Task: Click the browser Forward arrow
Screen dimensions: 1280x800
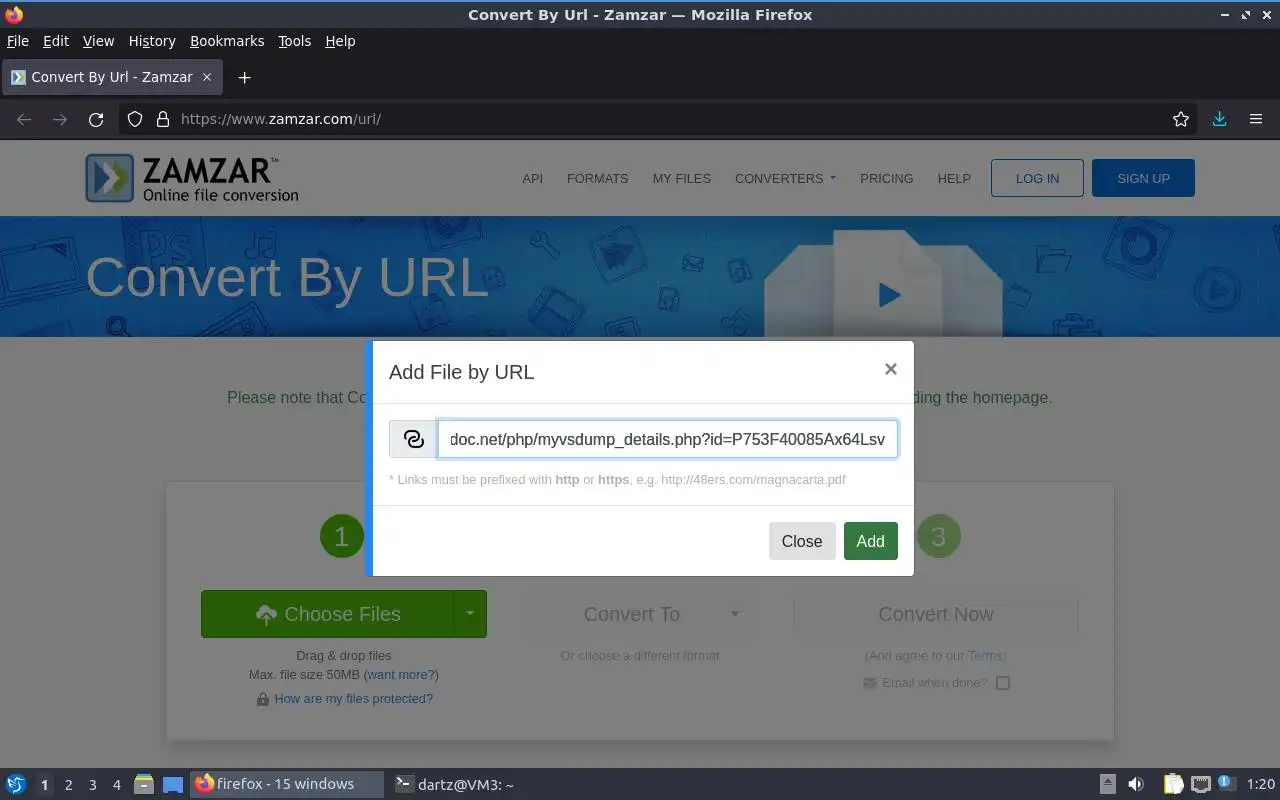Action: point(60,119)
